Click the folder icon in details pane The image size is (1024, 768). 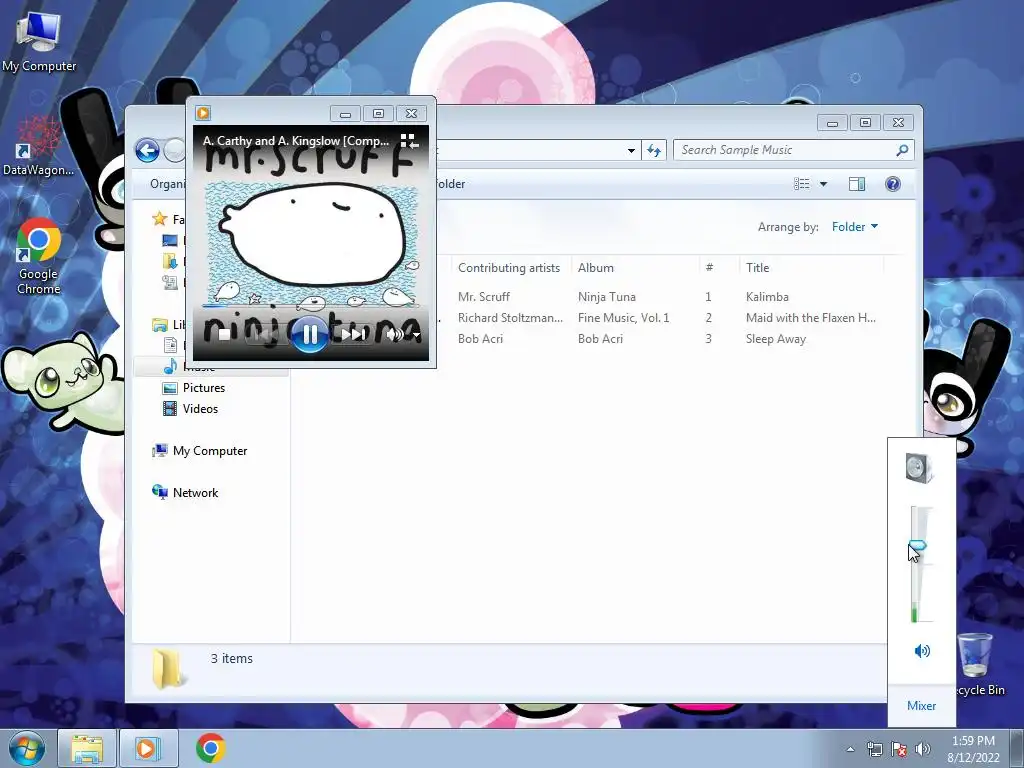[x=167, y=668]
